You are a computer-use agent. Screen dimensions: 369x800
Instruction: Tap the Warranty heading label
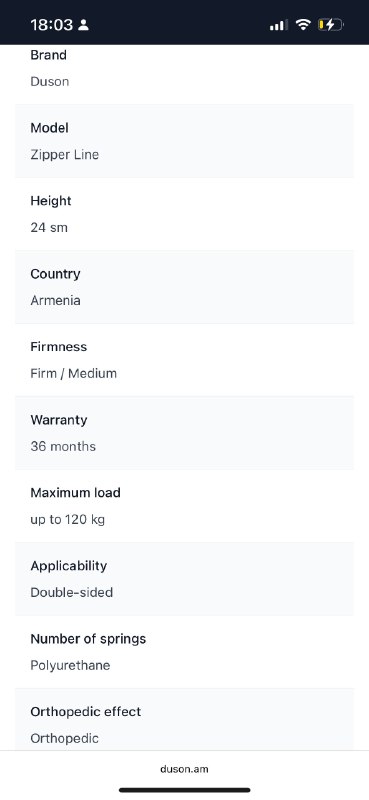[x=59, y=420]
